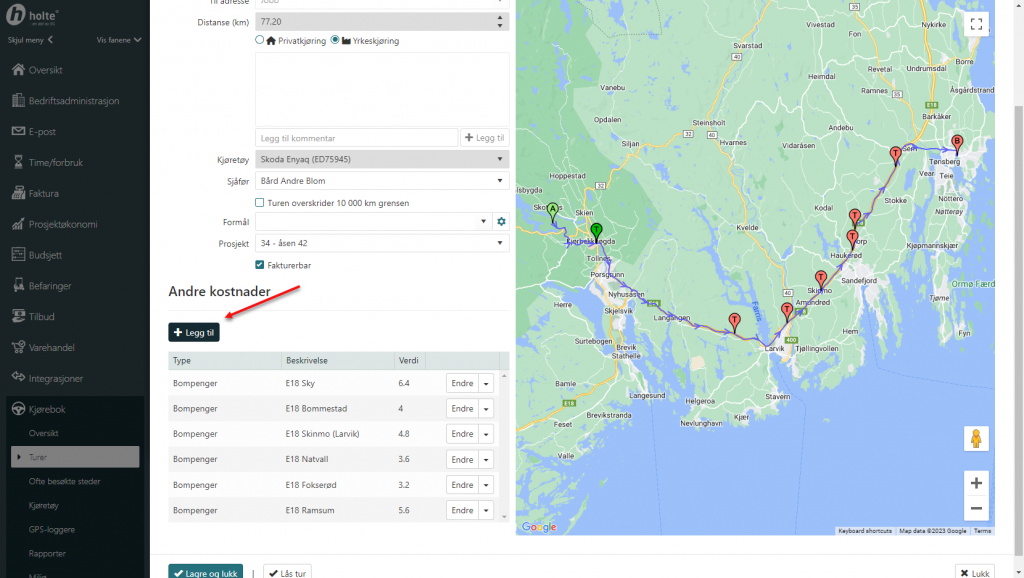
Task: Open Endre dropdown arrow for E18 Sky
Action: (487, 382)
